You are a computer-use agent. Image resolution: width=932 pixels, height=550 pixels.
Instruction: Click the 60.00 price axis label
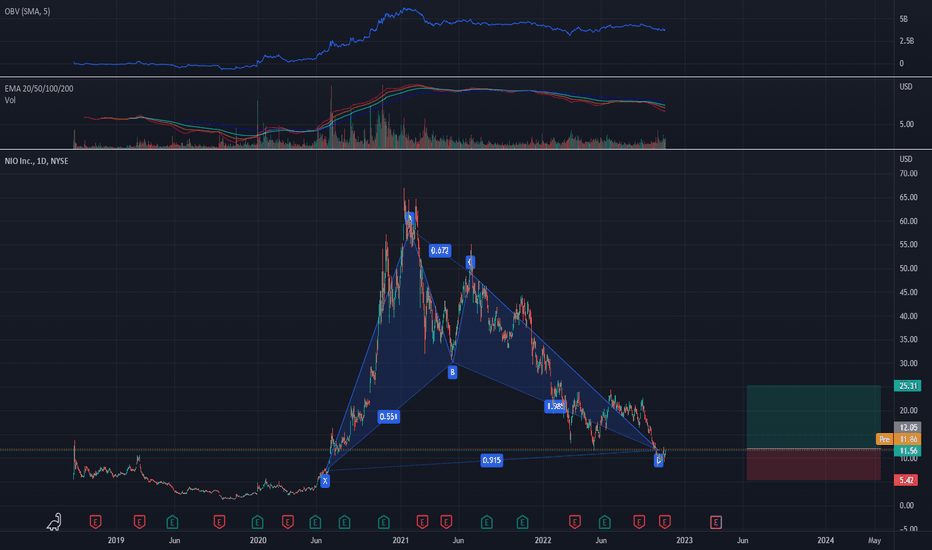click(908, 221)
